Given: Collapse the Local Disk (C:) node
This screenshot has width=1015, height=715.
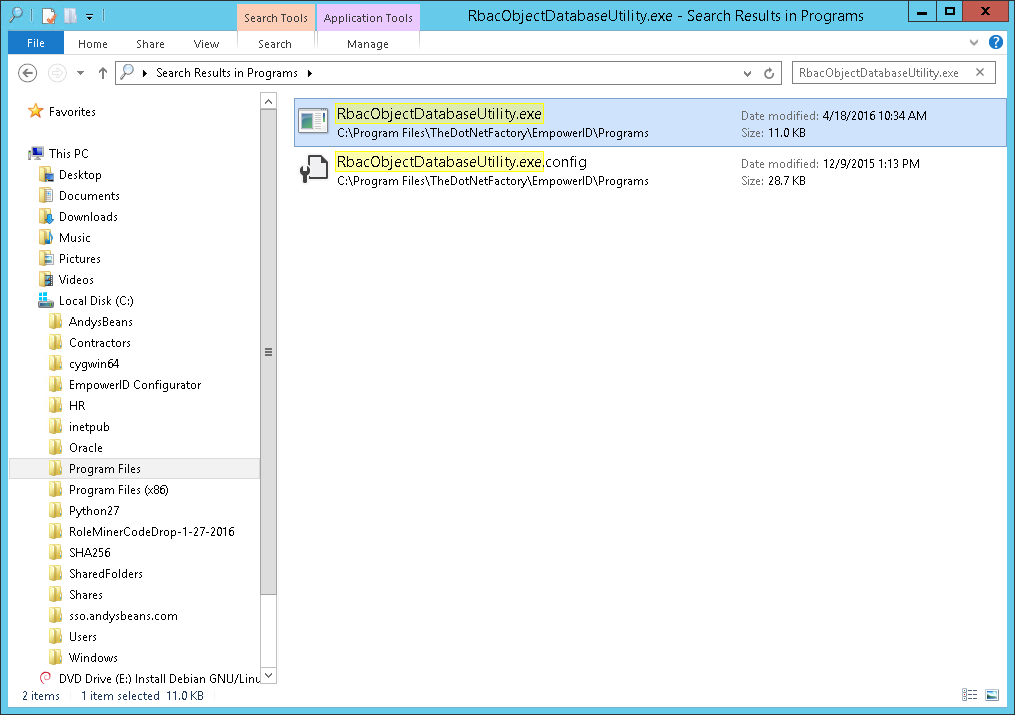Looking at the screenshot, I should (x=33, y=300).
